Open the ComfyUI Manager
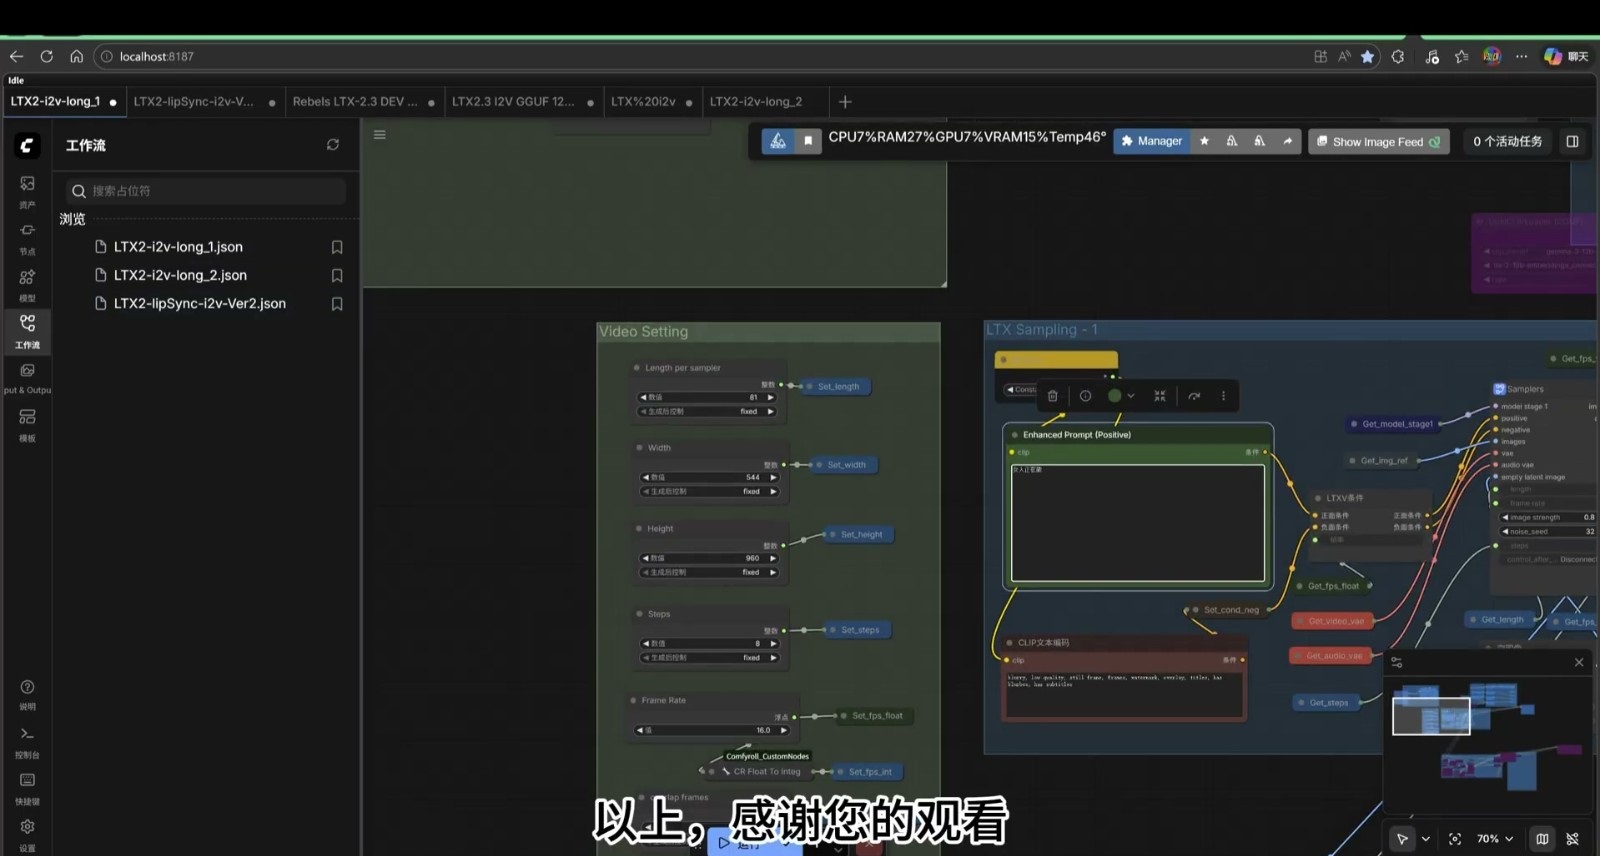The height and width of the screenshot is (856, 1600). tap(1151, 141)
